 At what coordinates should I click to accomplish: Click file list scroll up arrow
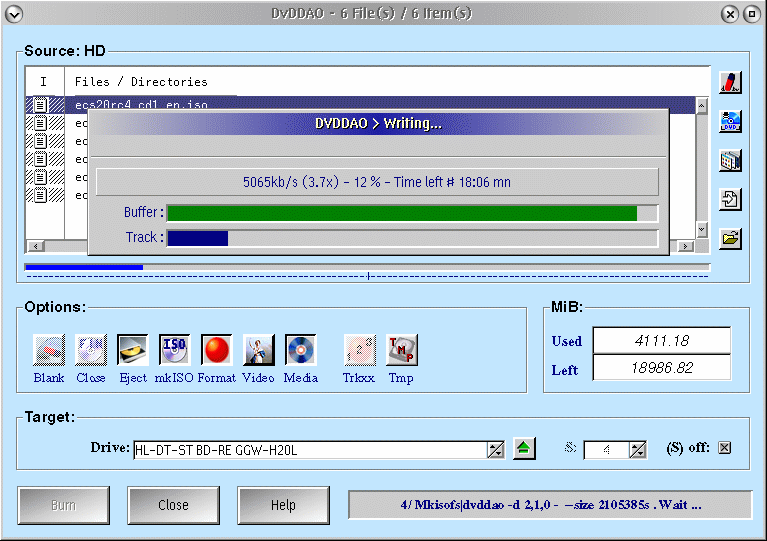click(701, 106)
